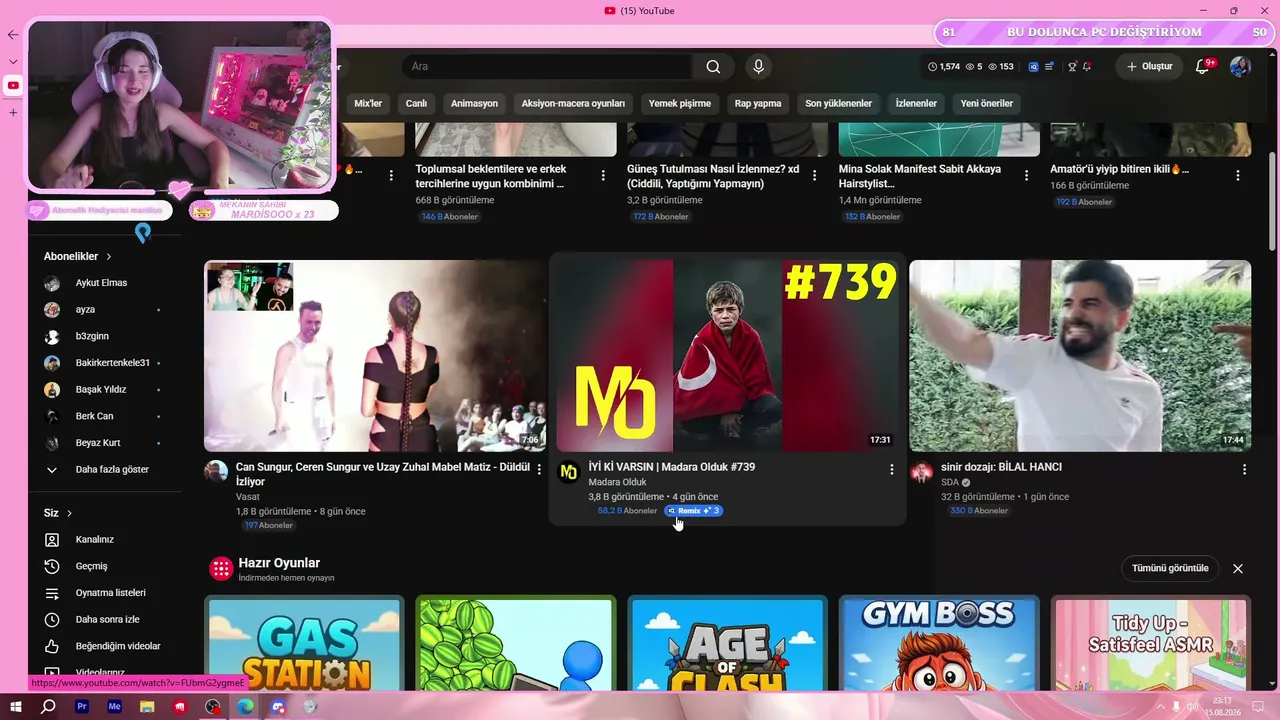
Task: Open a new tab with the plus icon
Action: click(x=13, y=112)
